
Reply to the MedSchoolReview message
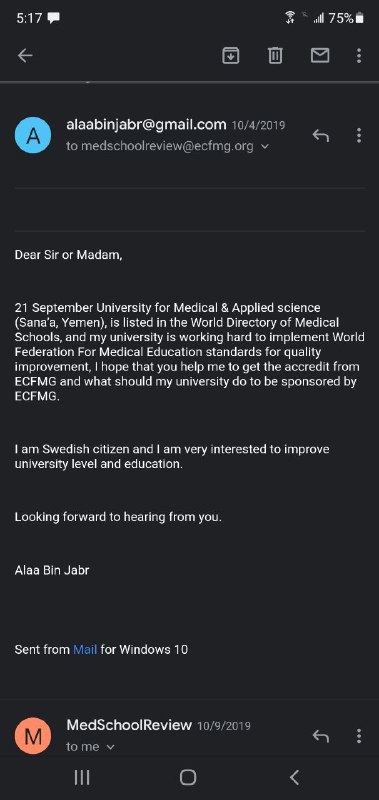tap(320, 736)
